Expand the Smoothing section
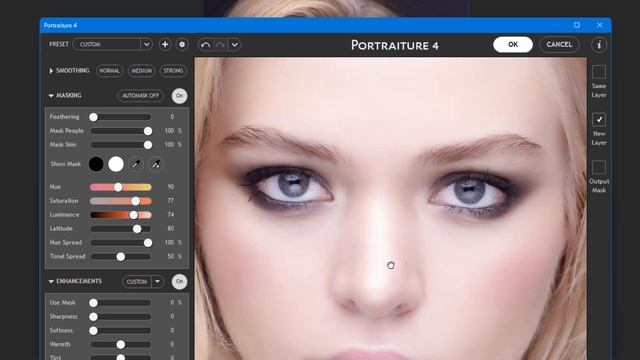Viewport: 640px width, 360px height. pyautogui.click(x=51, y=71)
